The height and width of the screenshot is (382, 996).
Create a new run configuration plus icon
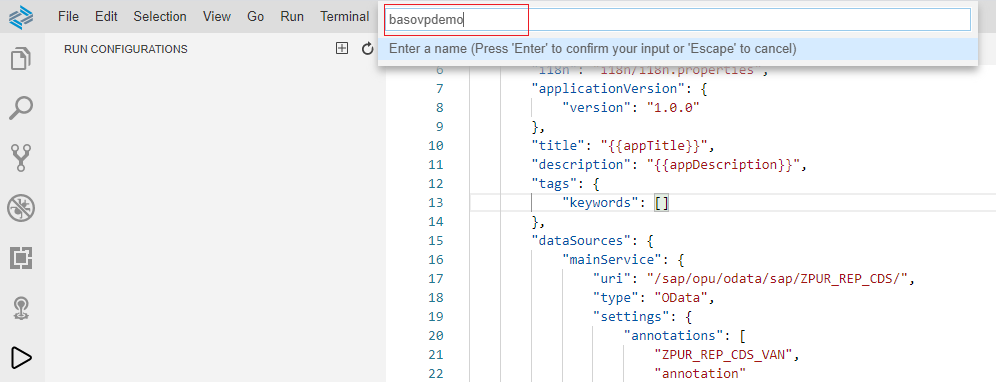click(x=342, y=48)
